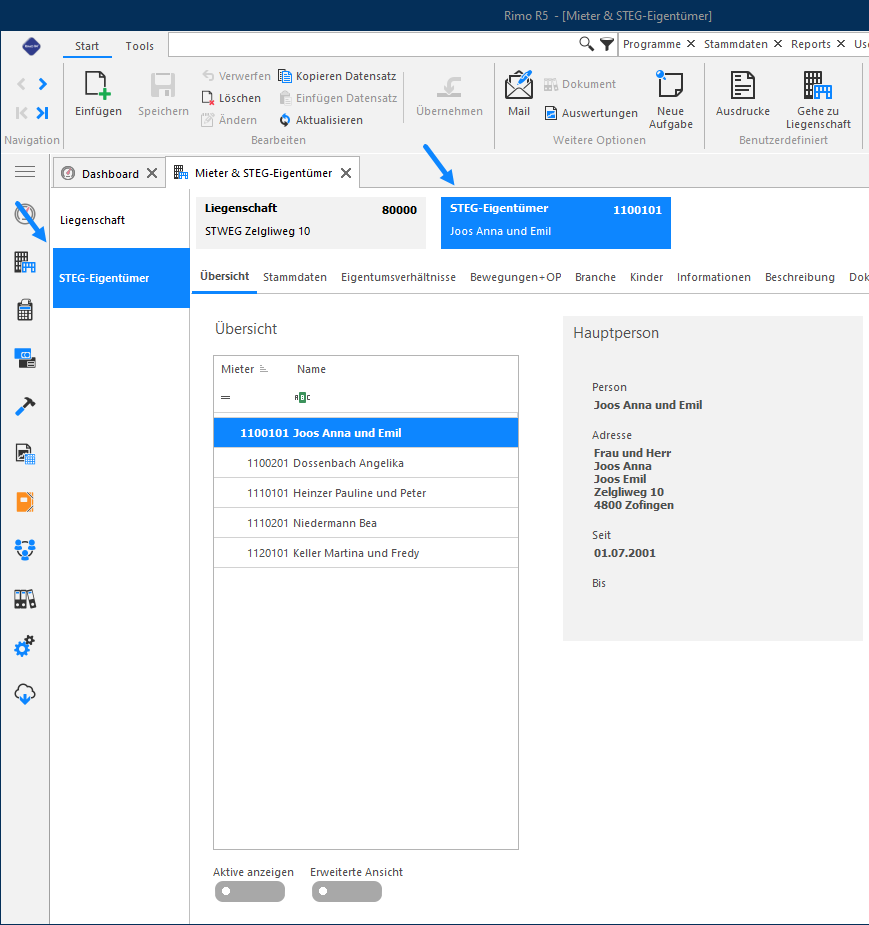The width and height of the screenshot is (869, 925).
Task: Select STEG-Eigentümer in left panel
Action: pos(121,278)
